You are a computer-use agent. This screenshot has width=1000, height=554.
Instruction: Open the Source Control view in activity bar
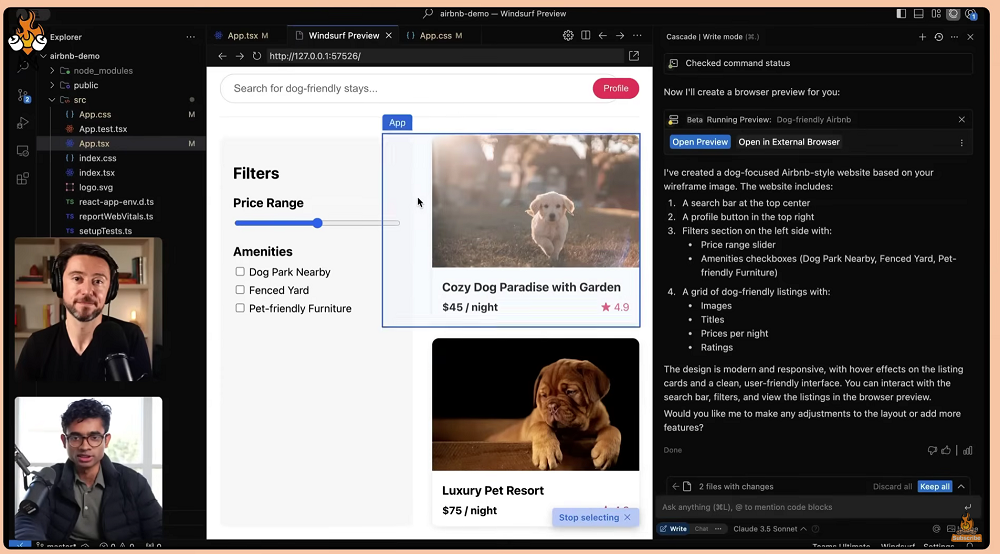23,96
